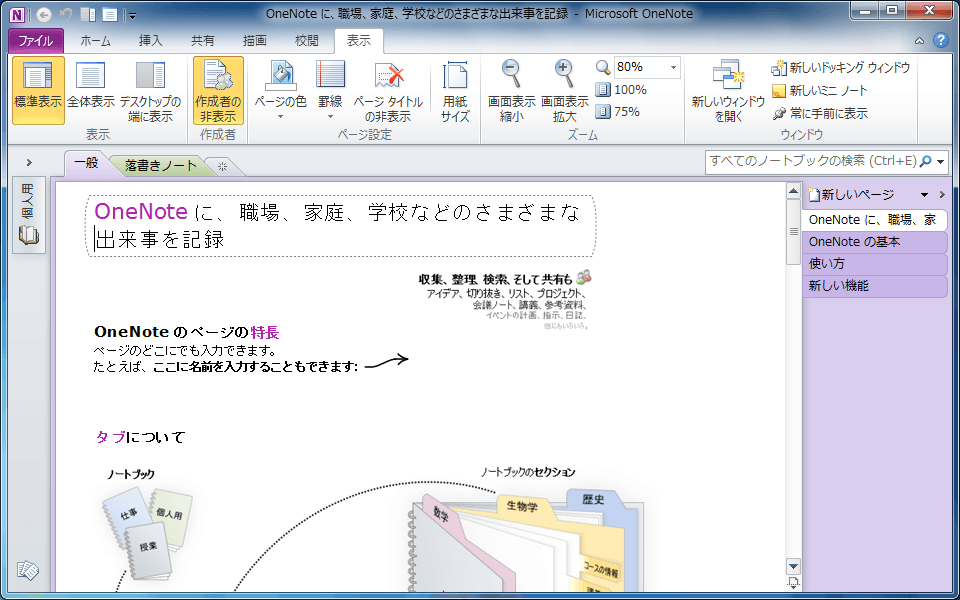Open the OneNote の基本 page
The width and height of the screenshot is (960, 600).
pyautogui.click(x=874, y=242)
